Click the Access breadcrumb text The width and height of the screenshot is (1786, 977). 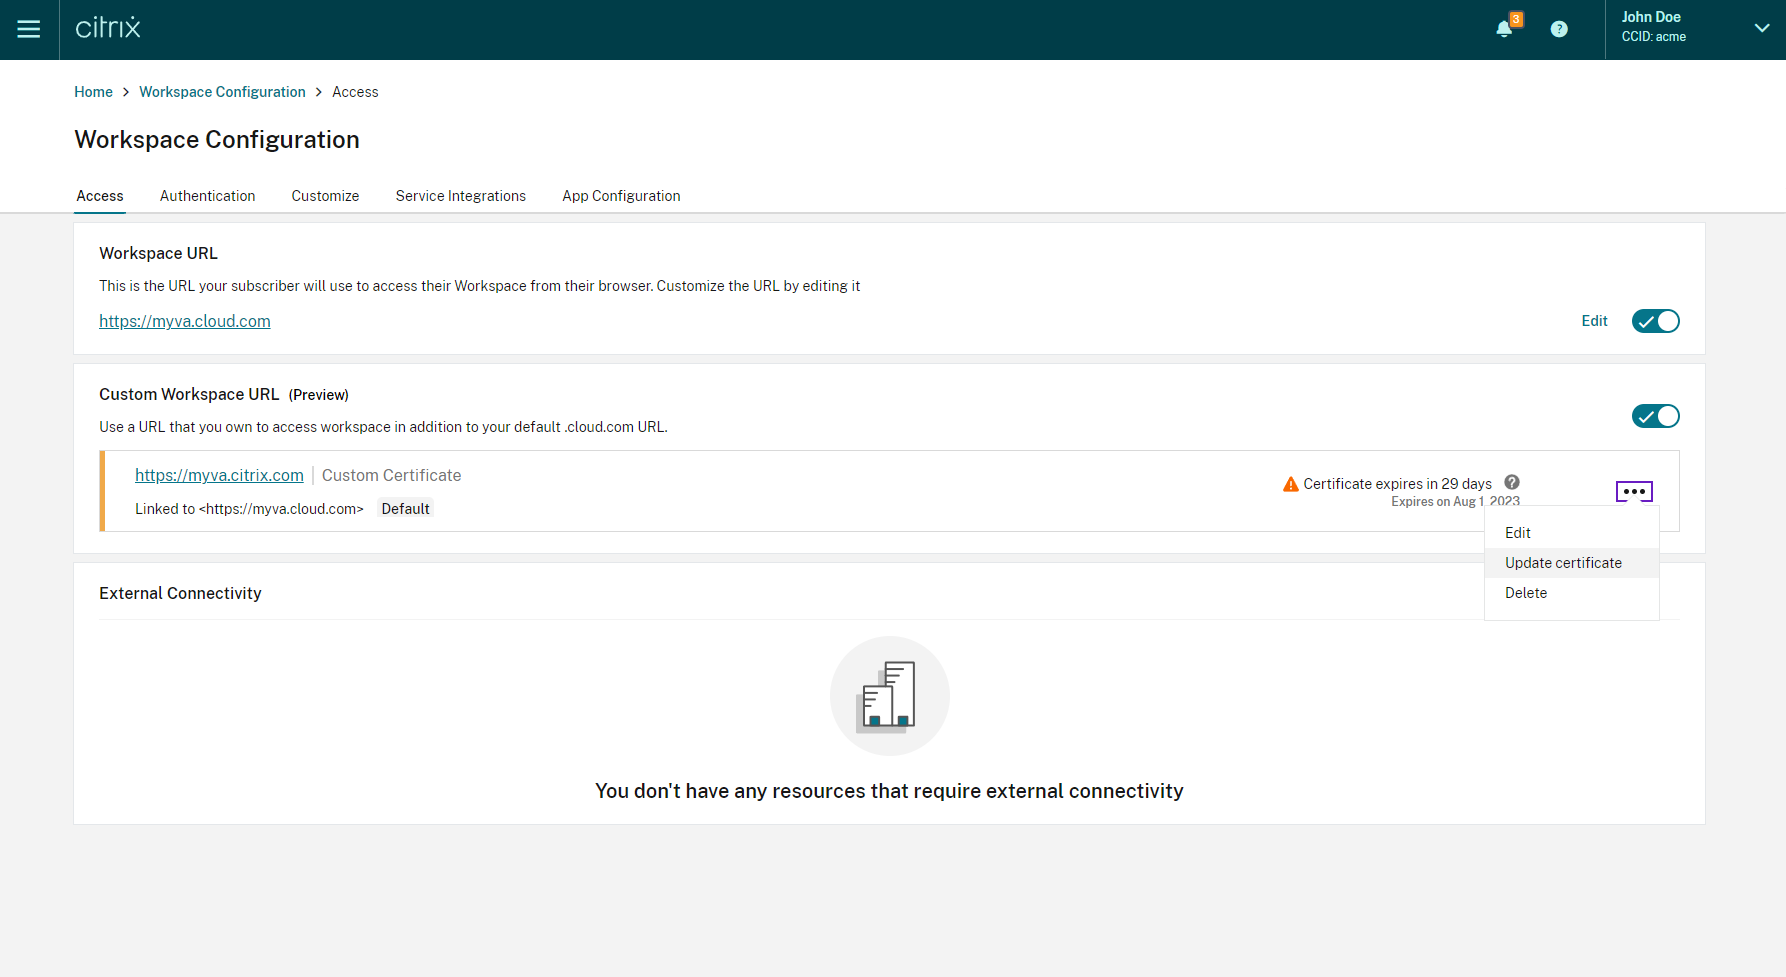[355, 92]
